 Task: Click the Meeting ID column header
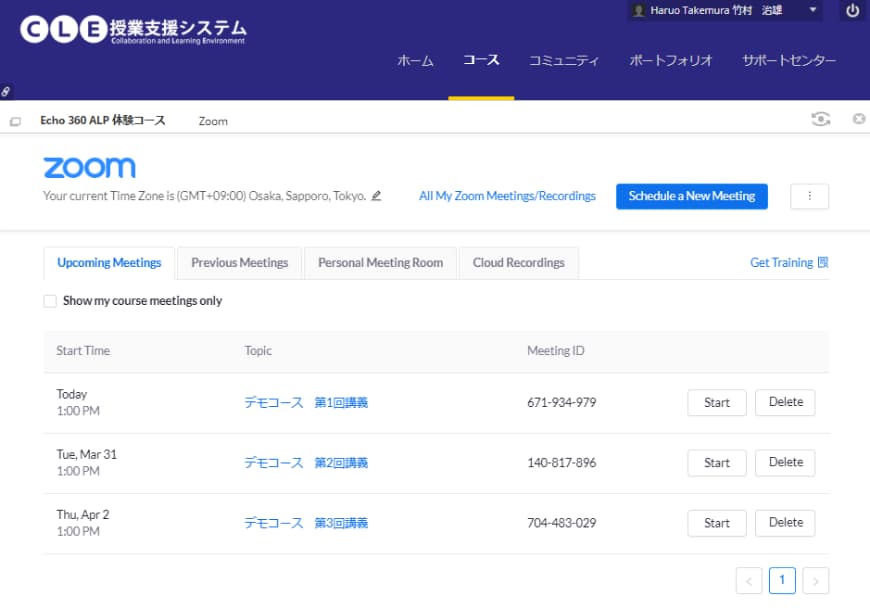pyautogui.click(x=555, y=351)
